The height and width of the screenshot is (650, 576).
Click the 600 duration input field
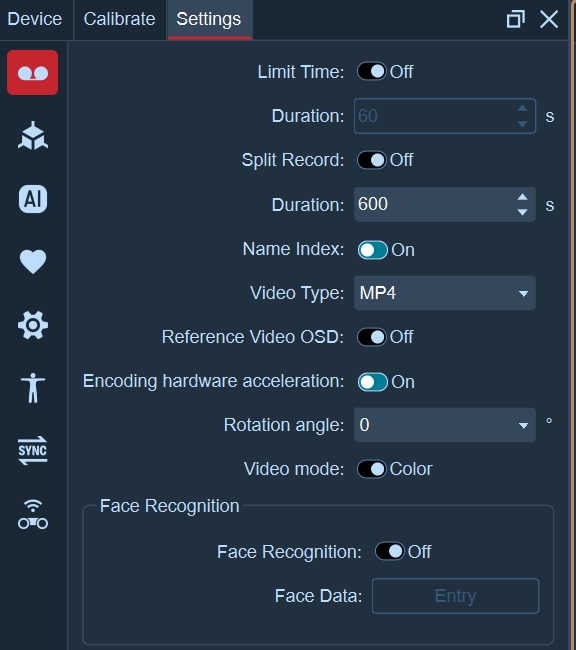pos(435,204)
